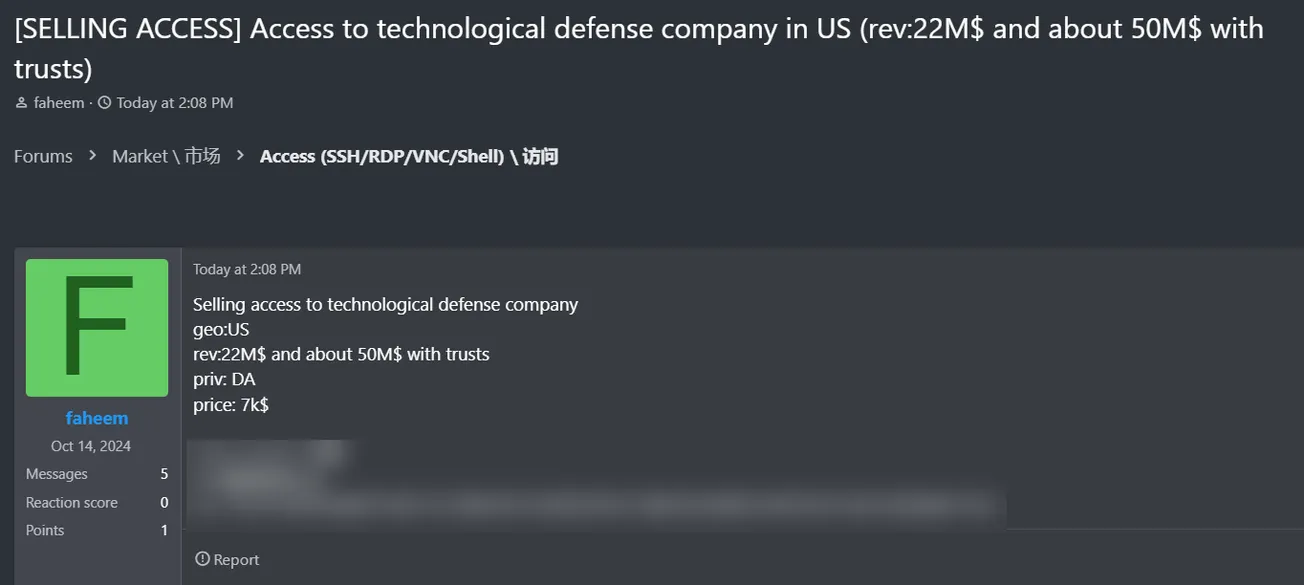Screen dimensions: 1304x585
Task: Click the person icon beside faheem's name
Action: [x=20, y=102]
